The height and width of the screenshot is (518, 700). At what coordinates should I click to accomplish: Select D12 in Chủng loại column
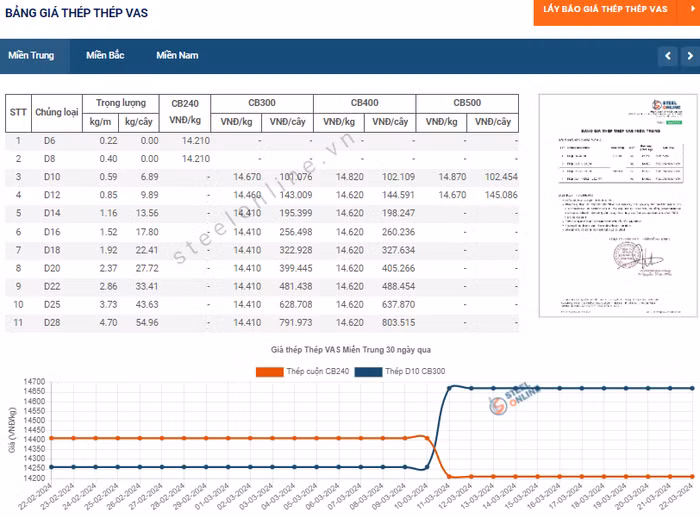pyautogui.click(x=52, y=195)
